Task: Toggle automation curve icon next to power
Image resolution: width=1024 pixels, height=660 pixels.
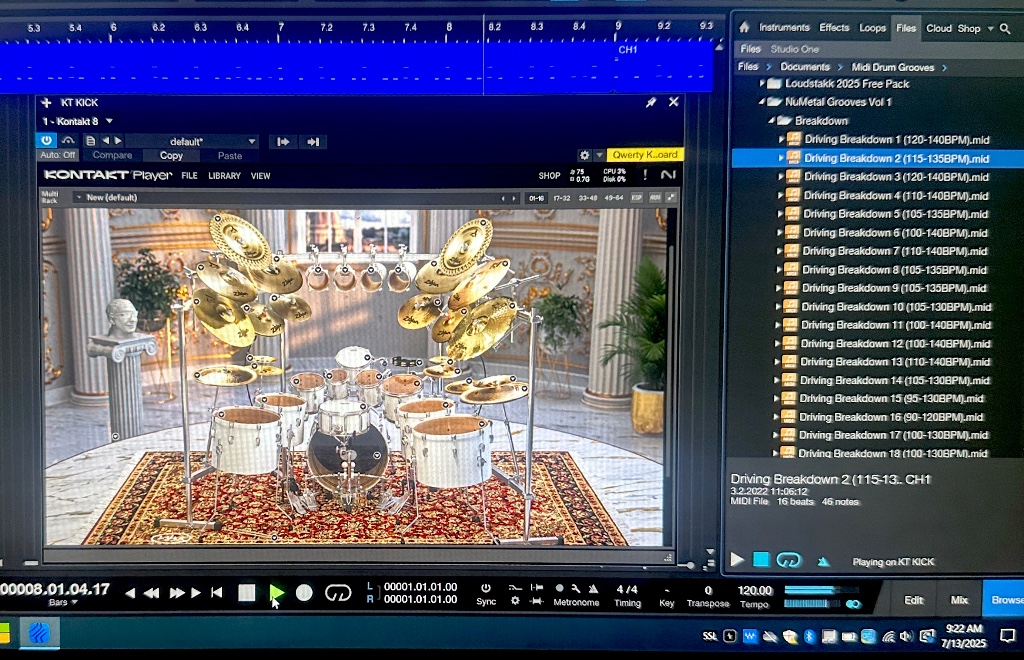Action: (x=68, y=140)
